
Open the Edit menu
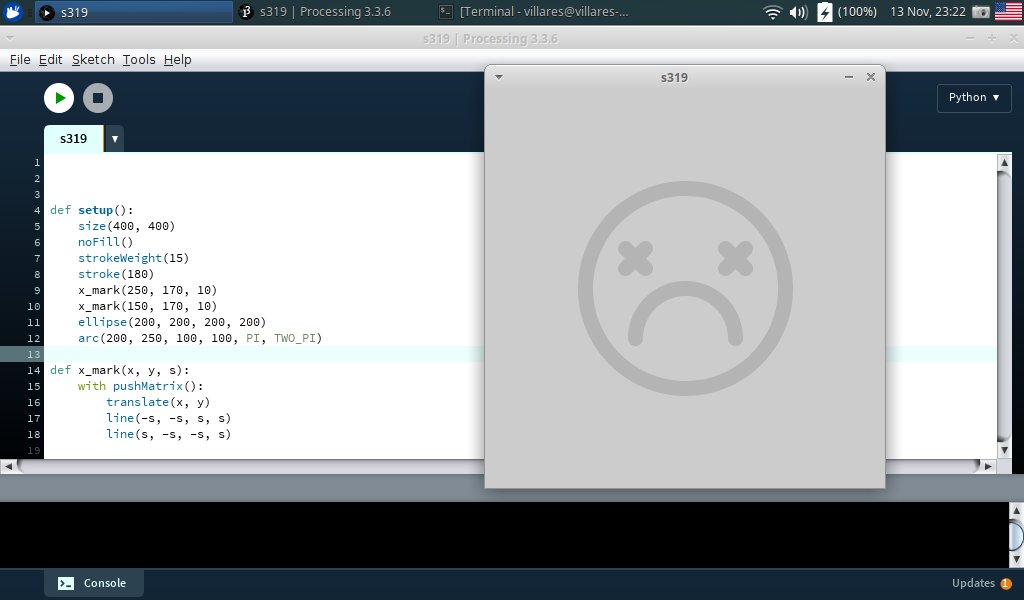(x=50, y=60)
